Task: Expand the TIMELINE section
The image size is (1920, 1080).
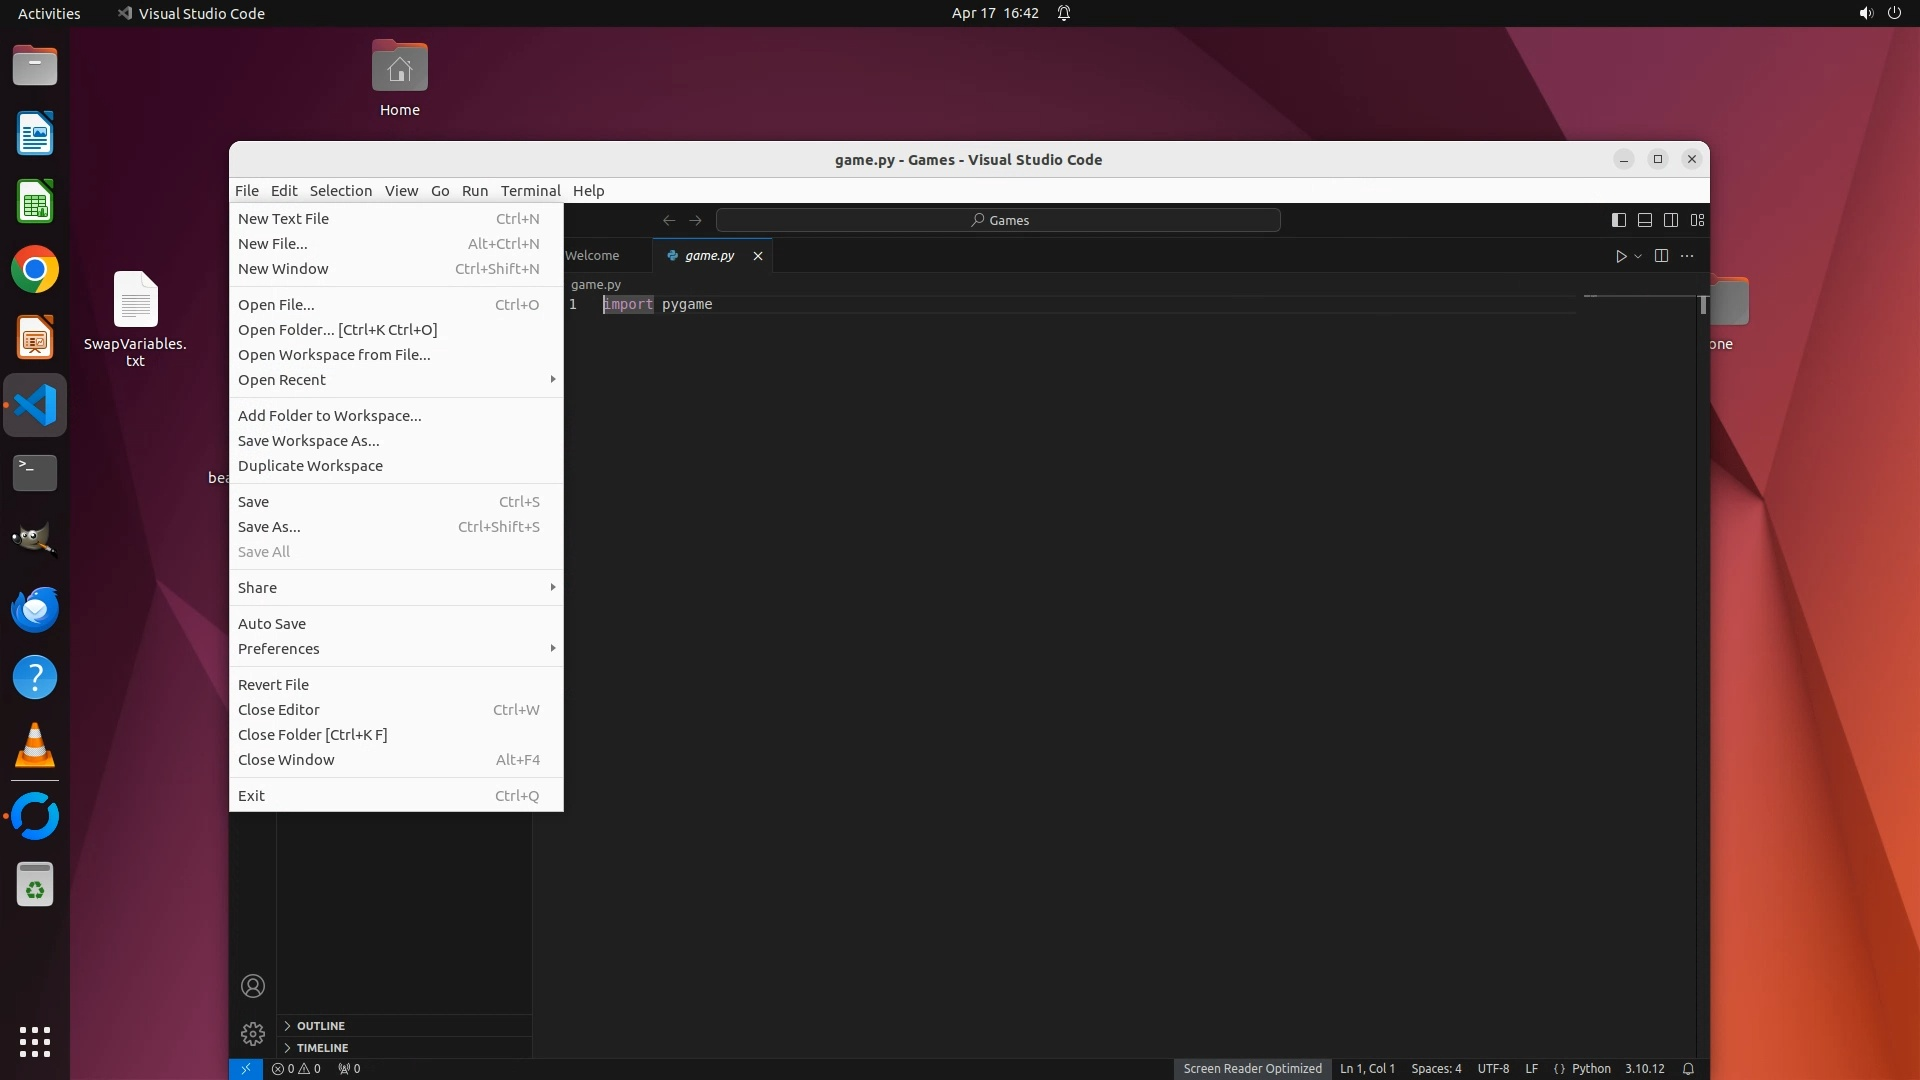Action: tap(322, 1048)
